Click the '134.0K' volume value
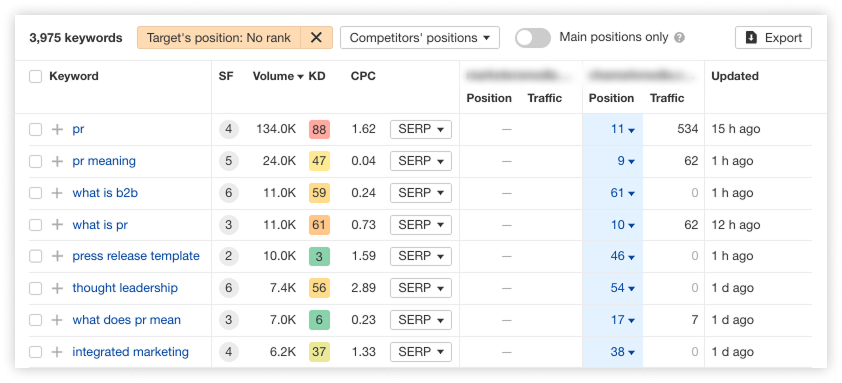Image resolution: width=842 pixels, height=383 pixels. pos(276,129)
